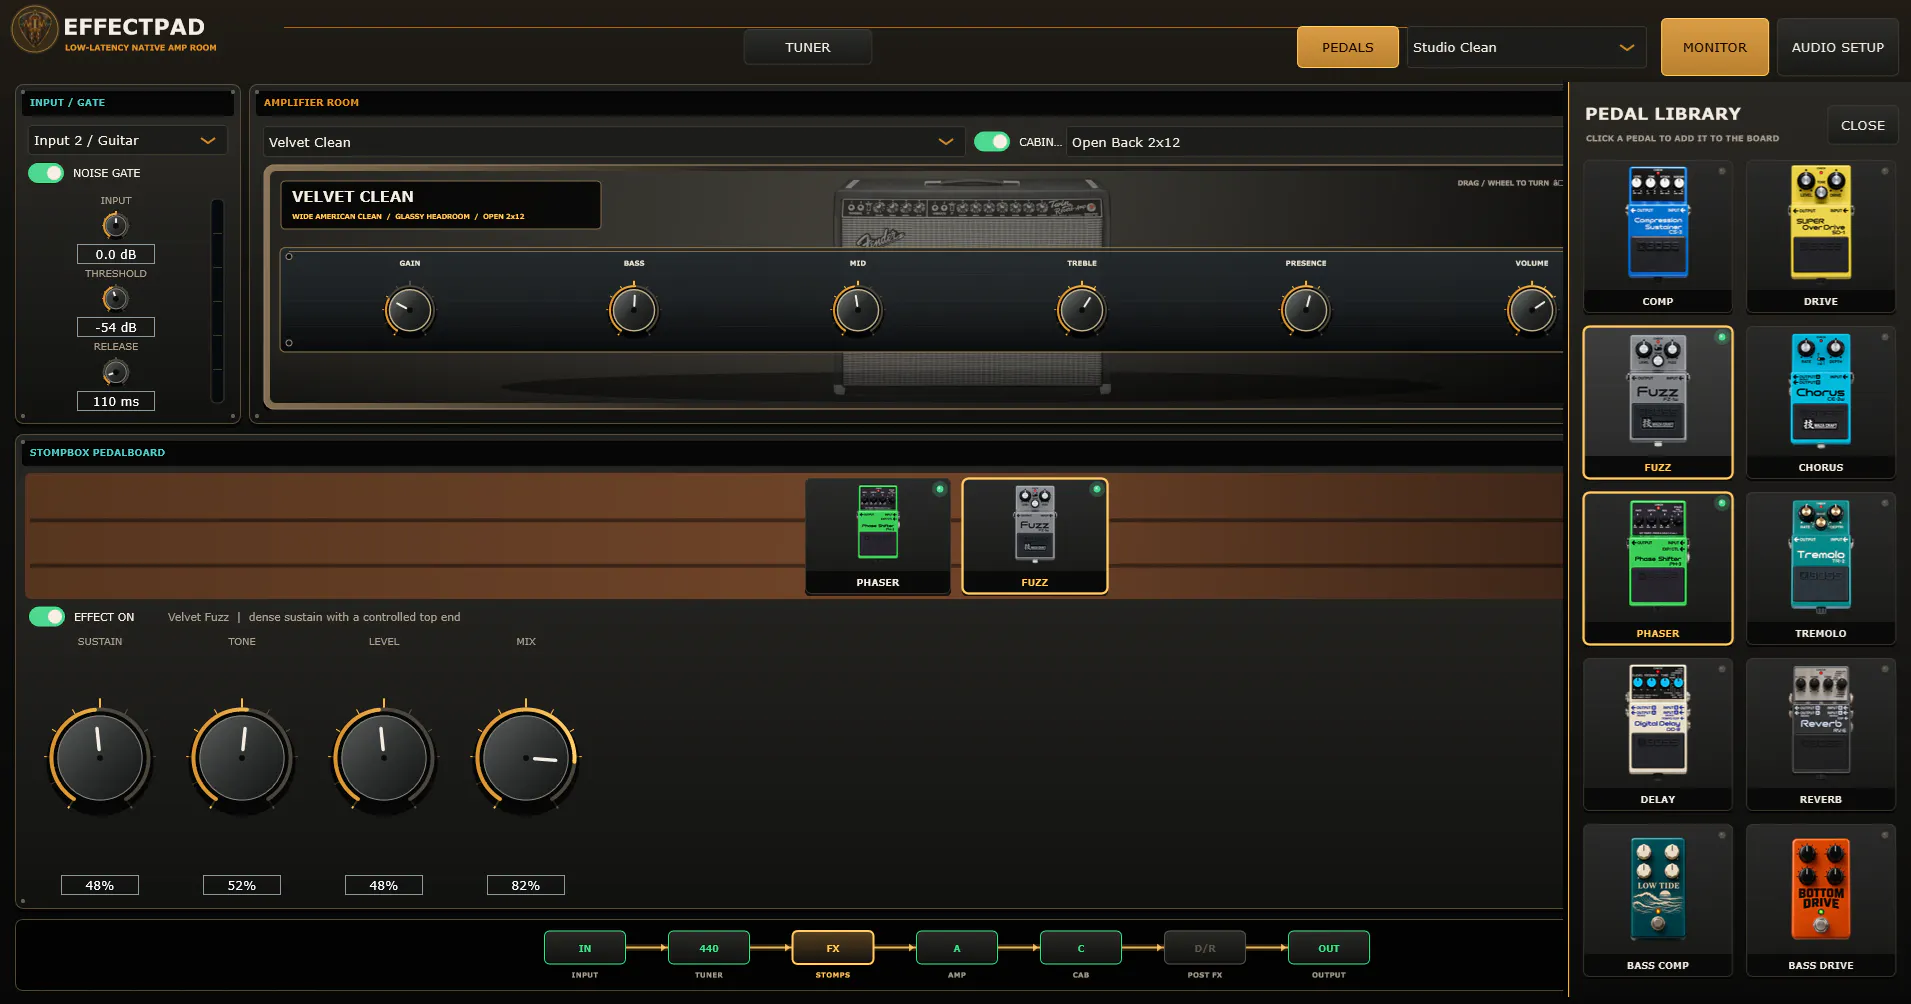Click the amp VOLUME knob
Screen dimensions: 1911x1004
pos(1531,310)
